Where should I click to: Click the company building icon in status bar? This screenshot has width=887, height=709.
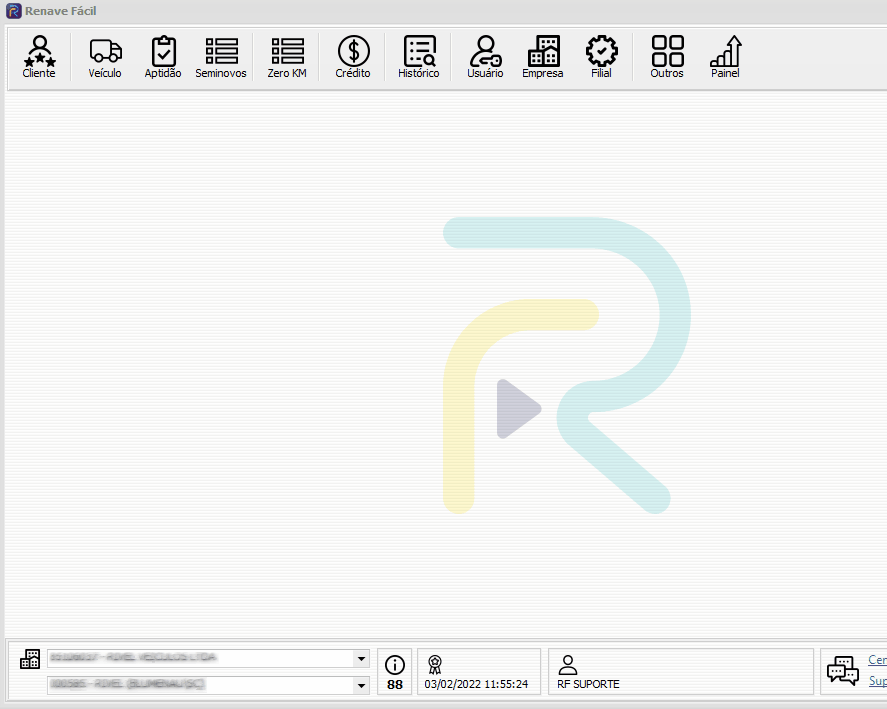pos(30,659)
